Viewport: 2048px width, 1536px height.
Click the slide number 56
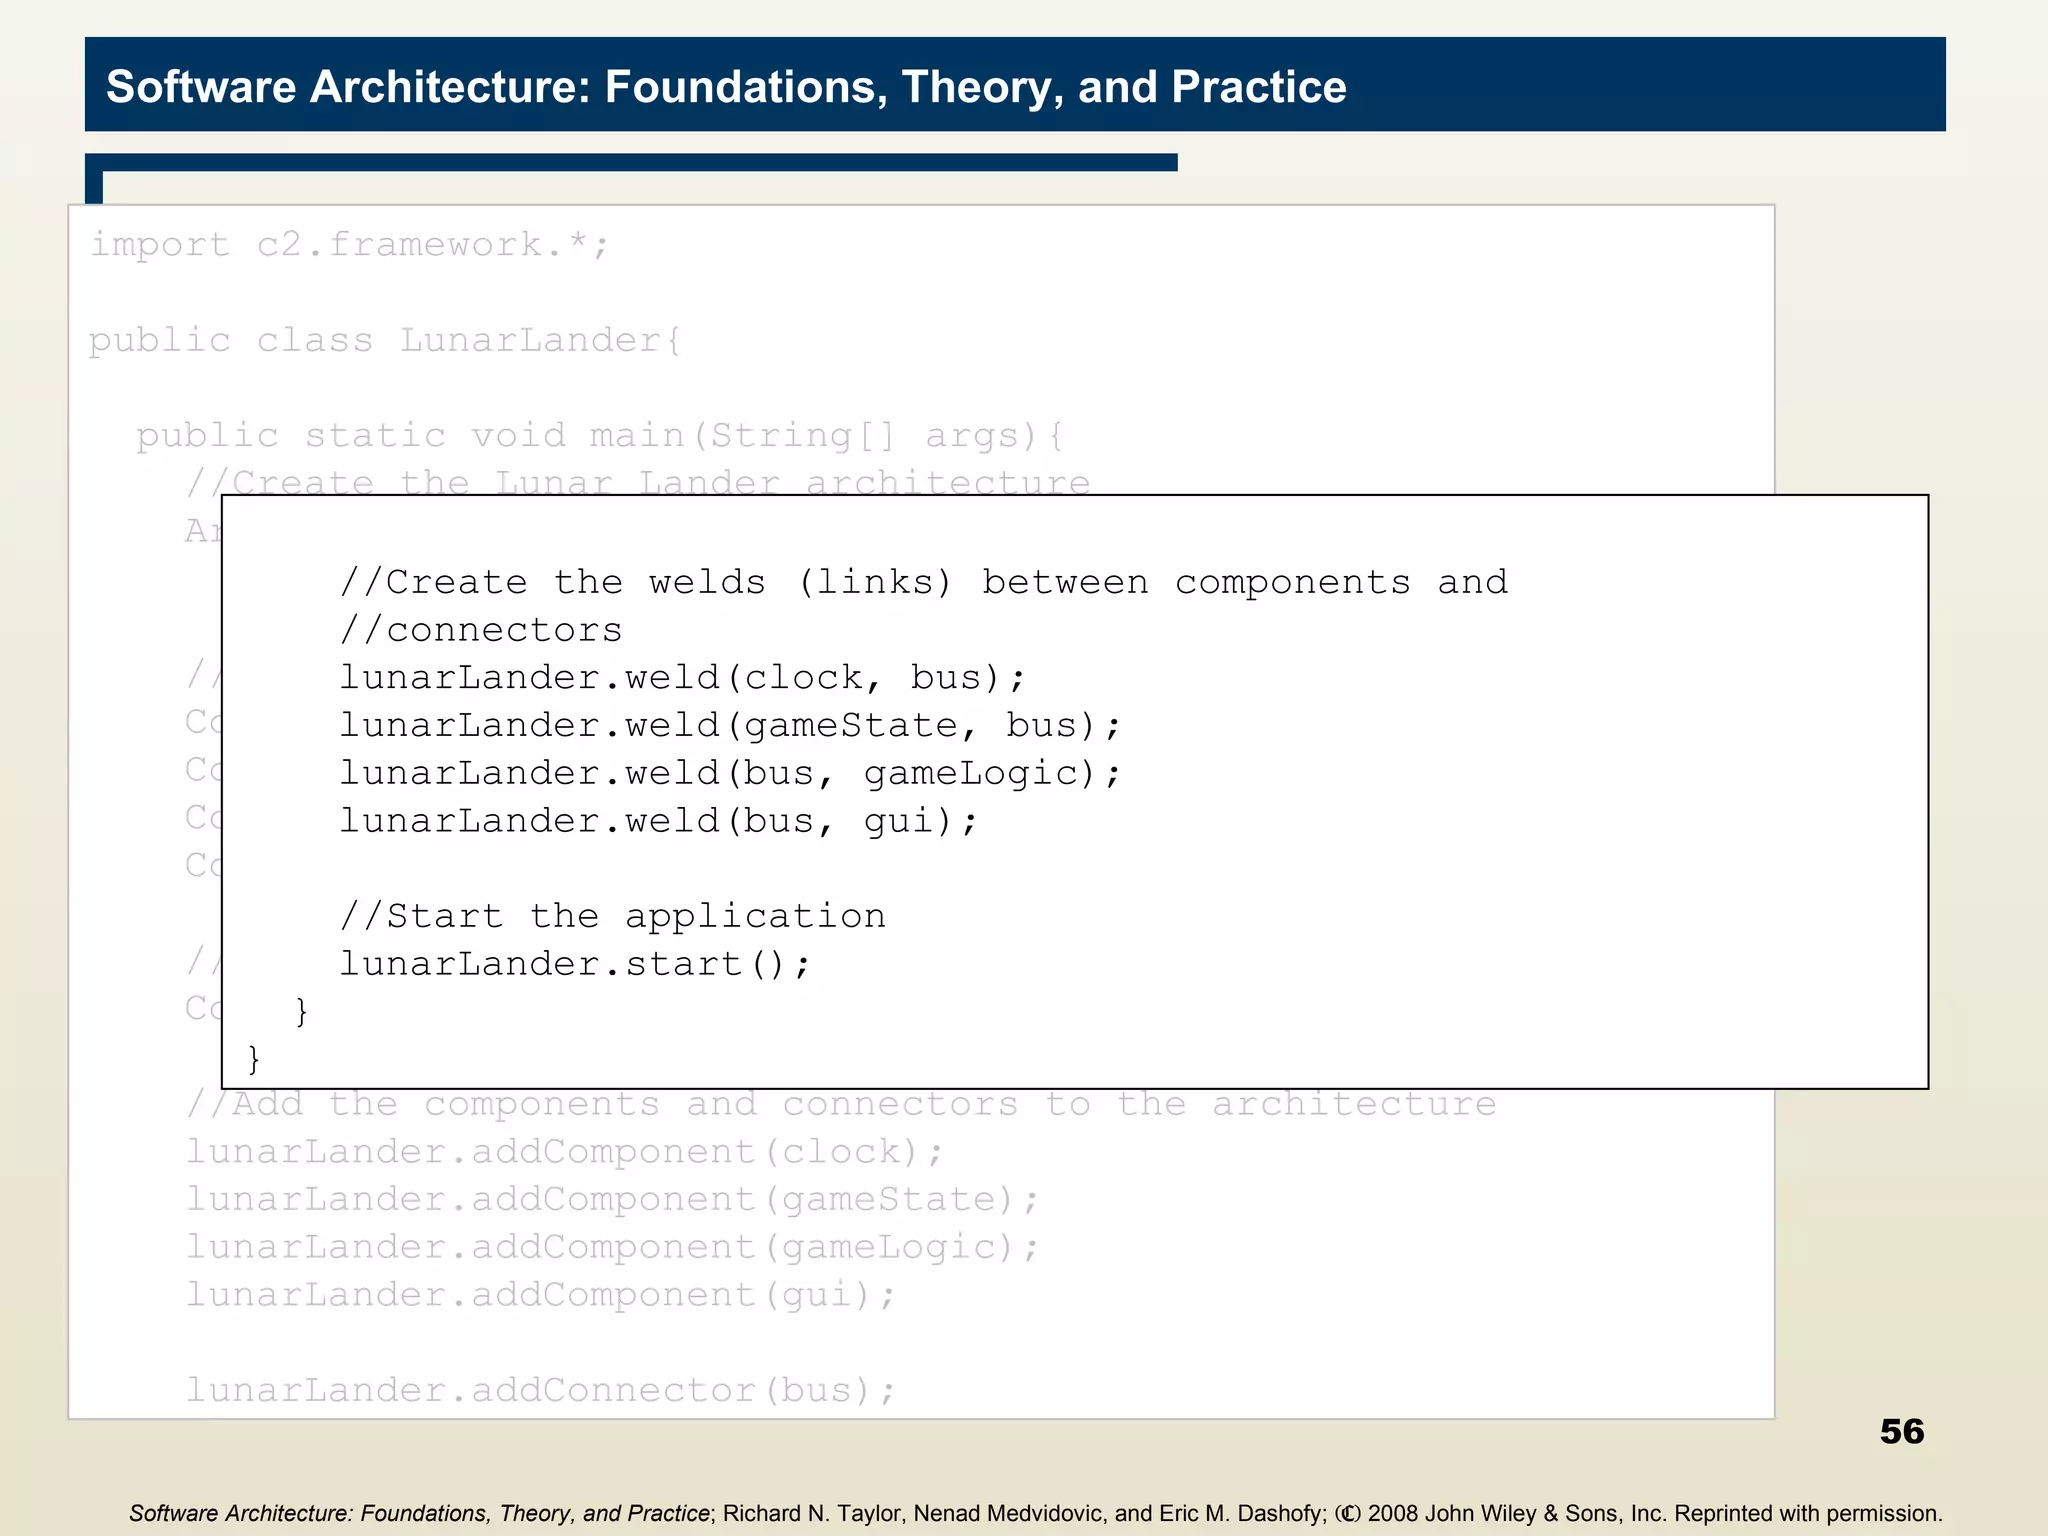point(1902,1431)
